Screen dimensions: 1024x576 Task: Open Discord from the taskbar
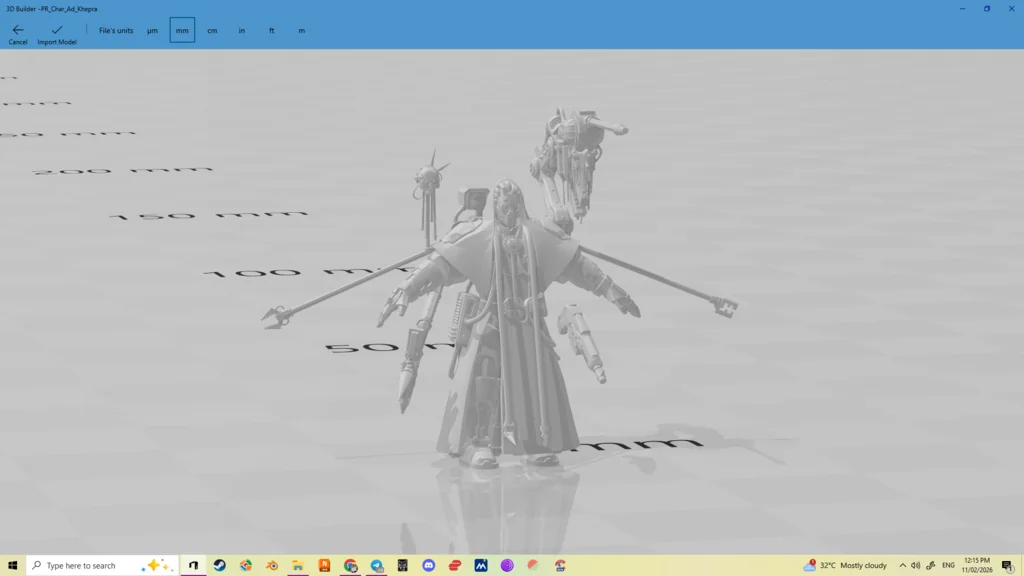(429, 565)
